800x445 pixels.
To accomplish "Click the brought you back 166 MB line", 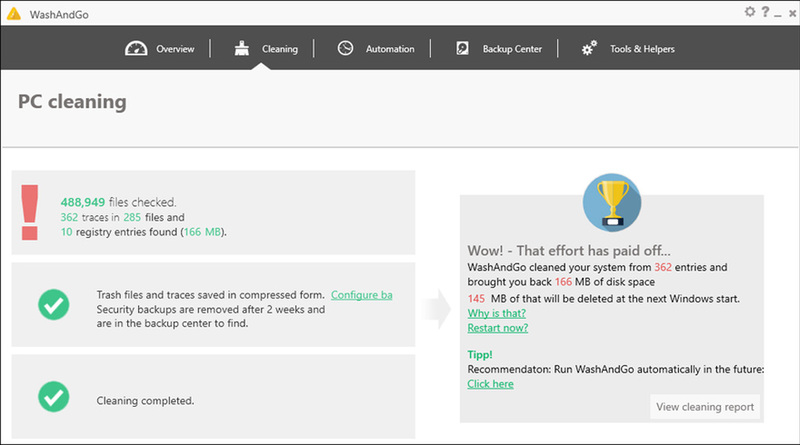I will coord(561,282).
